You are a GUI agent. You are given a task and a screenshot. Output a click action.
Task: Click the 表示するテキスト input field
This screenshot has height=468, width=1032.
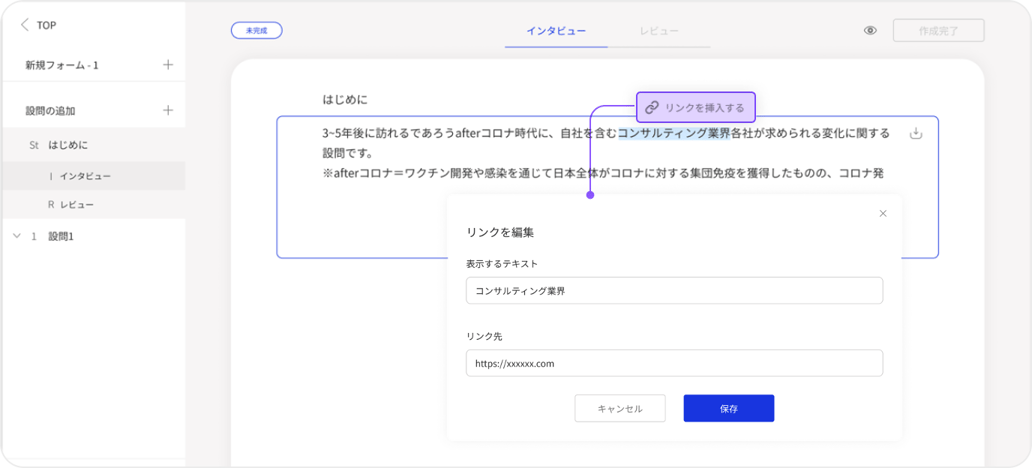pyautogui.click(x=674, y=291)
